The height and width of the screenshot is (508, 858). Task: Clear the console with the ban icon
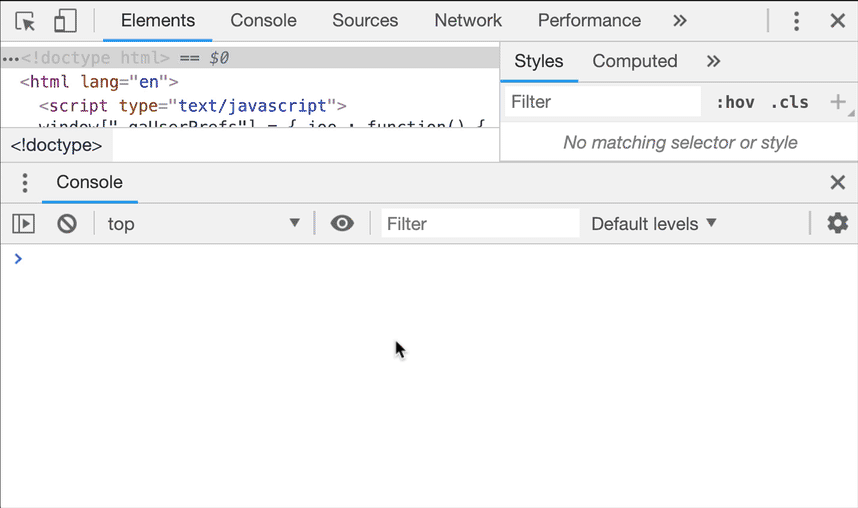point(67,224)
